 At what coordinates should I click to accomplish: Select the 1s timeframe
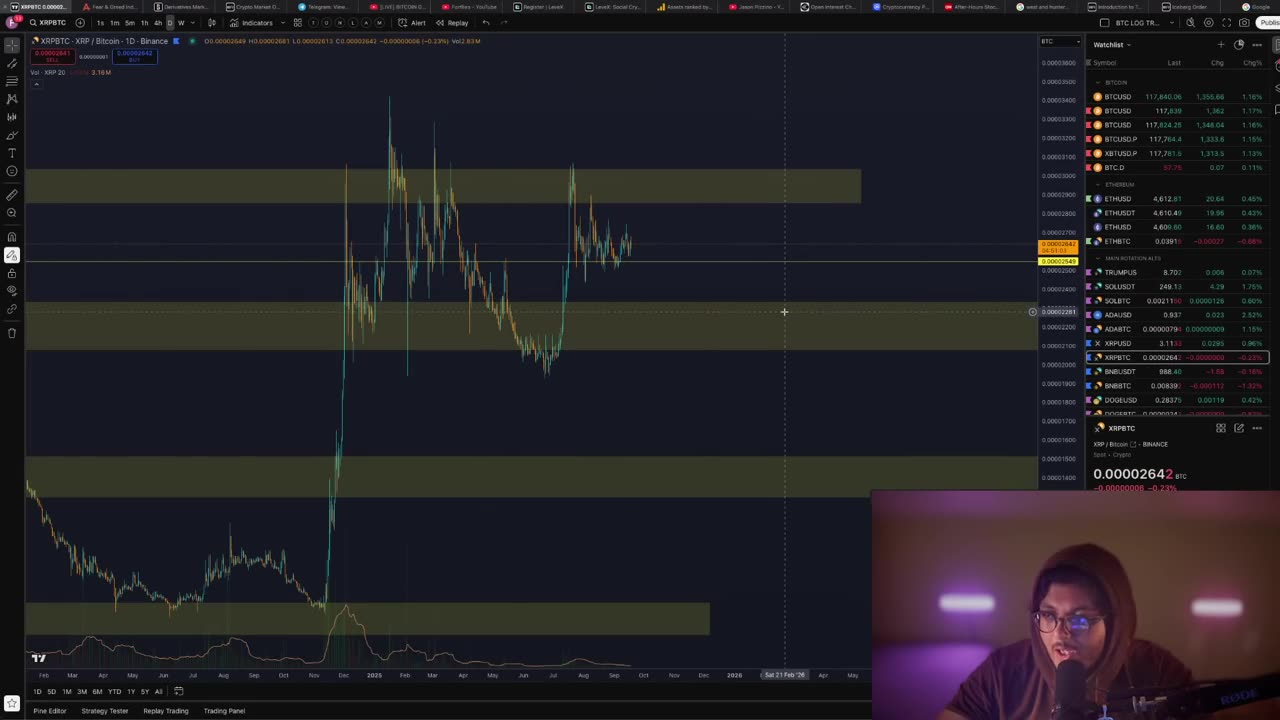(100, 23)
